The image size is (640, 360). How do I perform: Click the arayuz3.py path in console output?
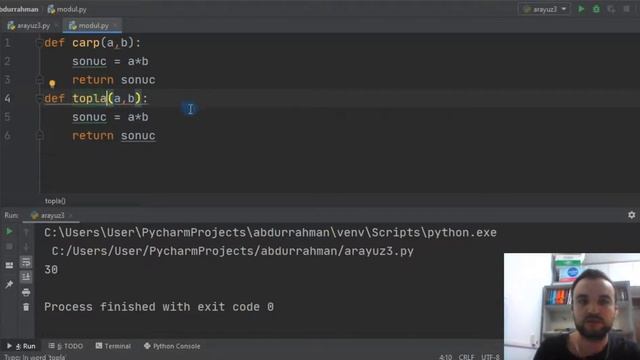tap(233, 251)
